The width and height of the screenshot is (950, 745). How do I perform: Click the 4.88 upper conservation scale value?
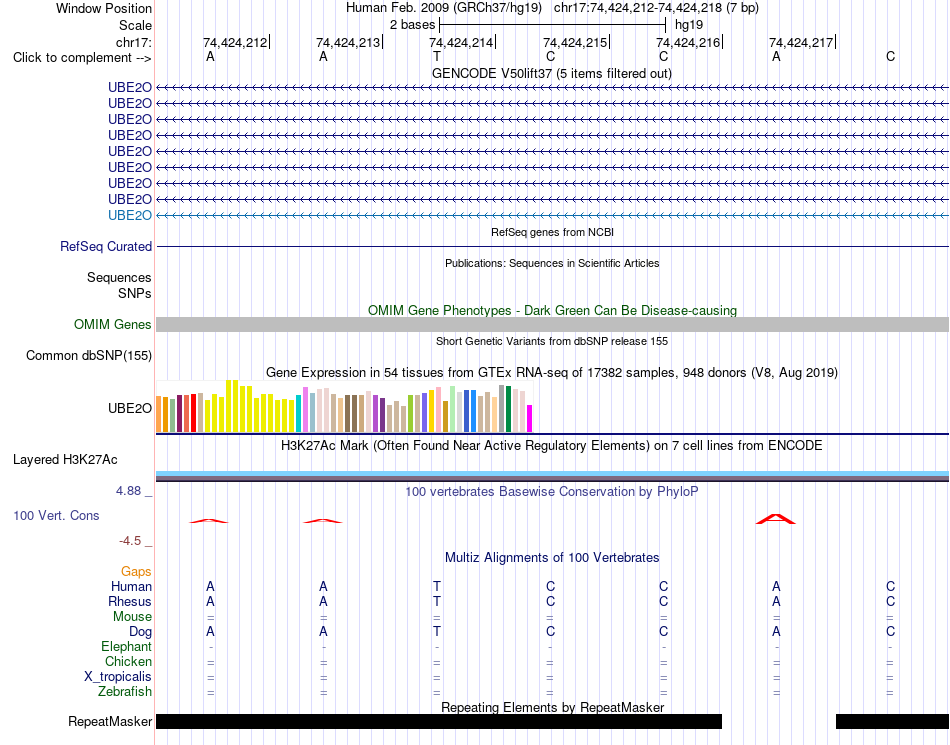[x=128, y=491]
